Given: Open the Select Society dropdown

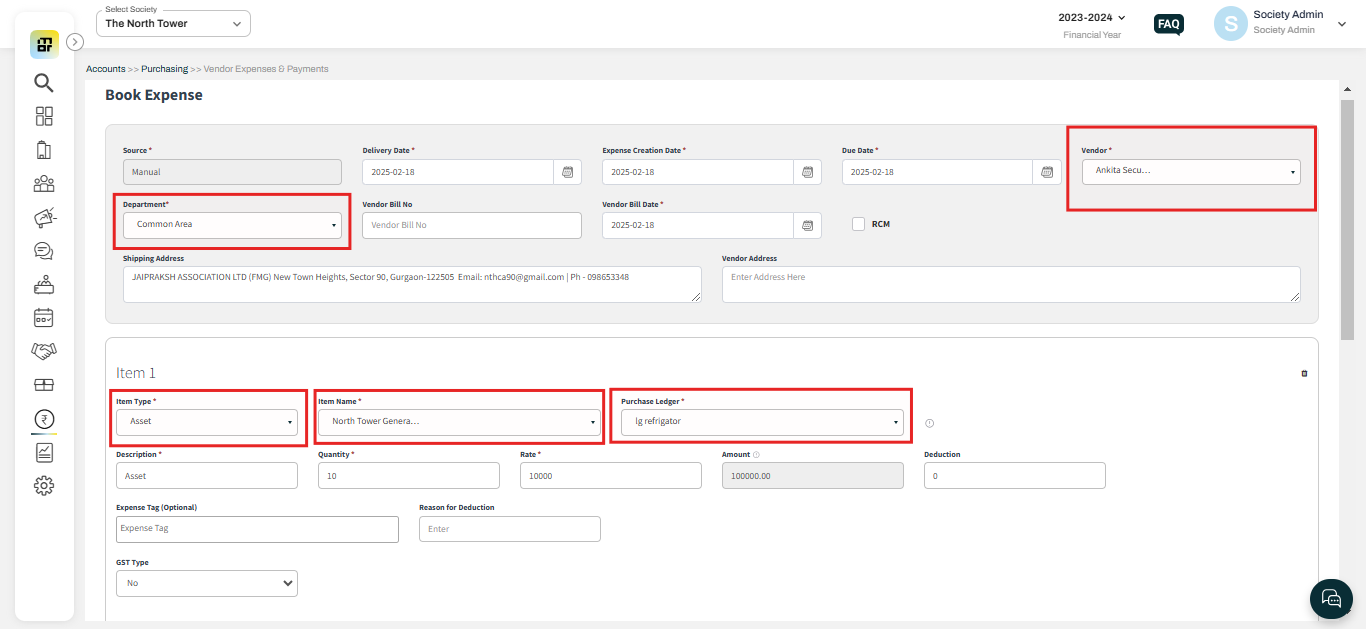Looking at the screenshot, I should [173, 23].
